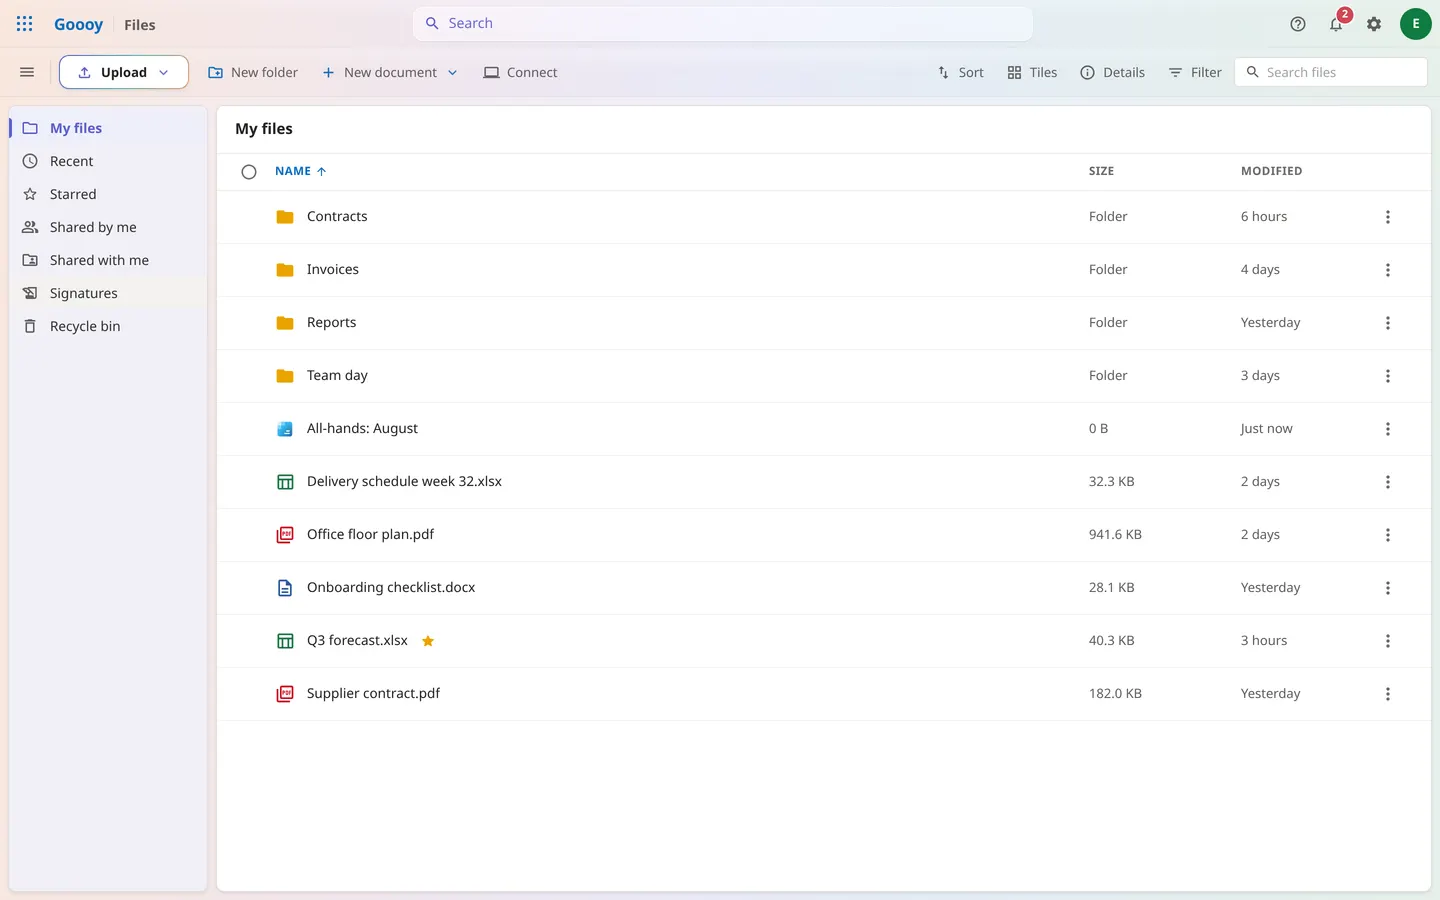Open more options for Onboarding checklist.docx
The image size is (1440, 900).
click(1387, 588)
